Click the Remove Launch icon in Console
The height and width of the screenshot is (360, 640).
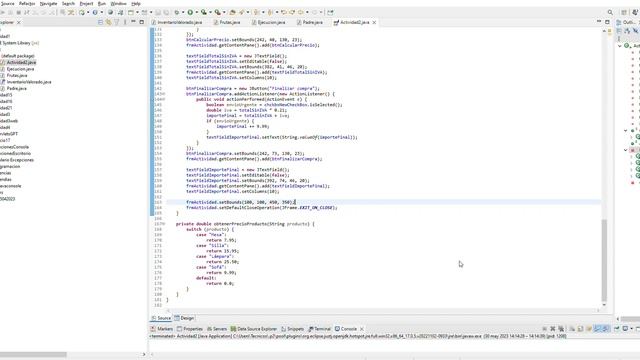pyautogui.click(x=553, y=329)
